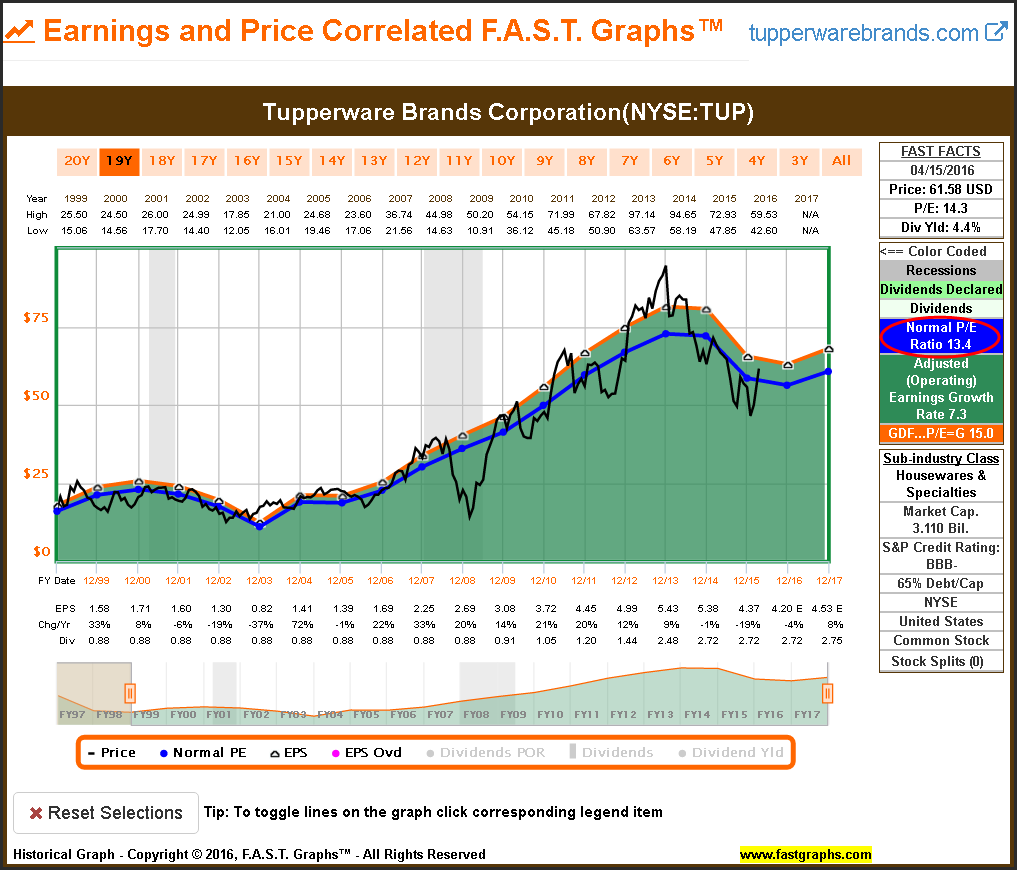Click the external link icon beside tupperwarebrands.com

pyautogui.click(x=995, y=31)
